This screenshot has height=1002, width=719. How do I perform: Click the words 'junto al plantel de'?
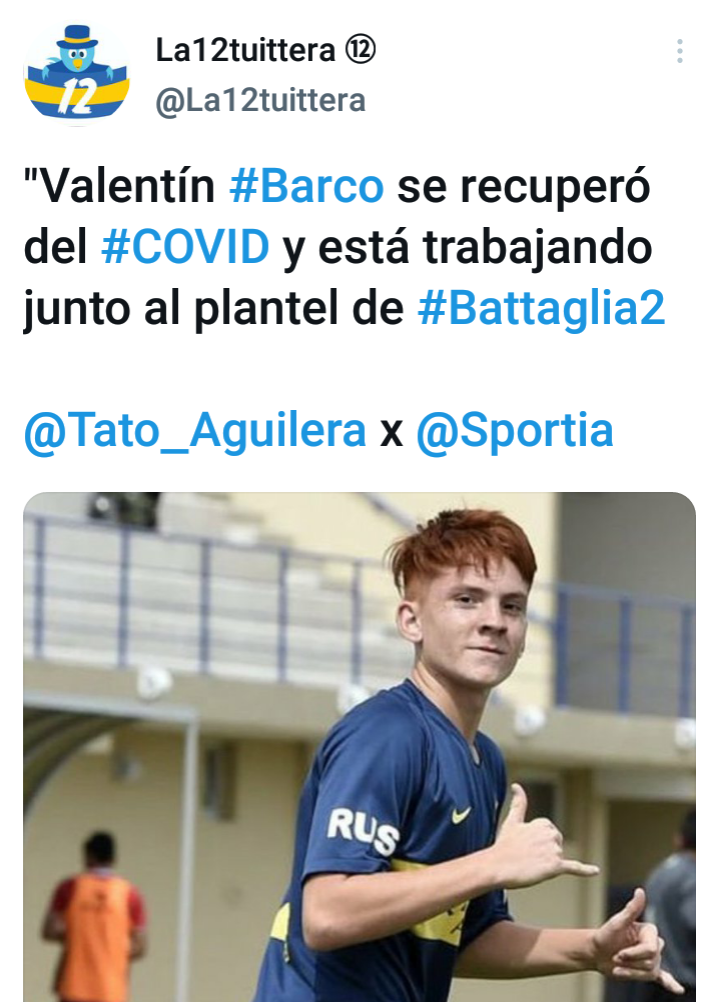pyautogui.click(x=213, y=309)
